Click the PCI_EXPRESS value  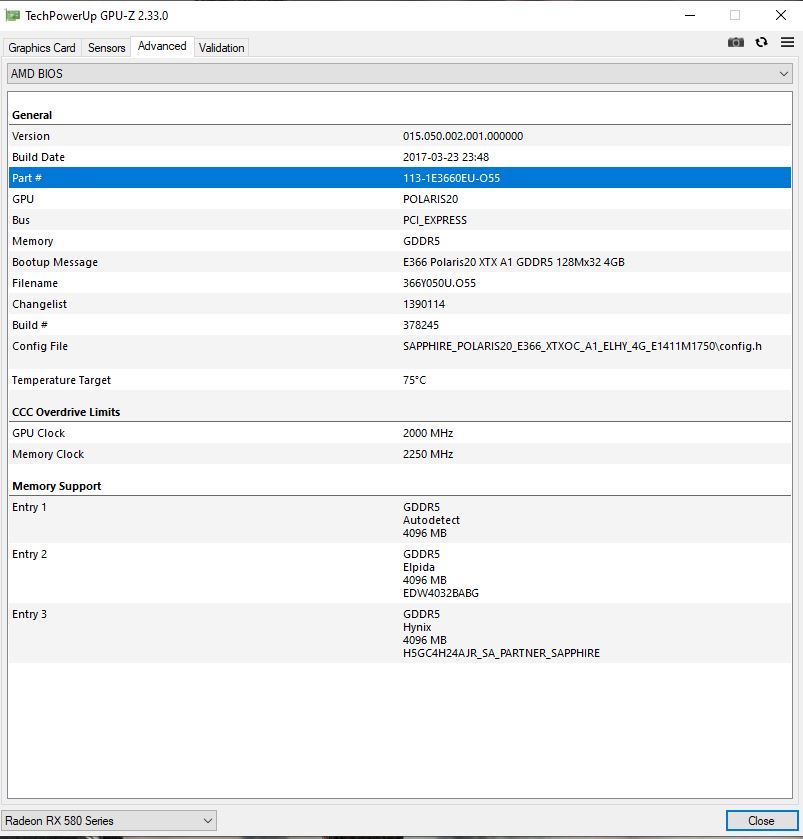434,220
